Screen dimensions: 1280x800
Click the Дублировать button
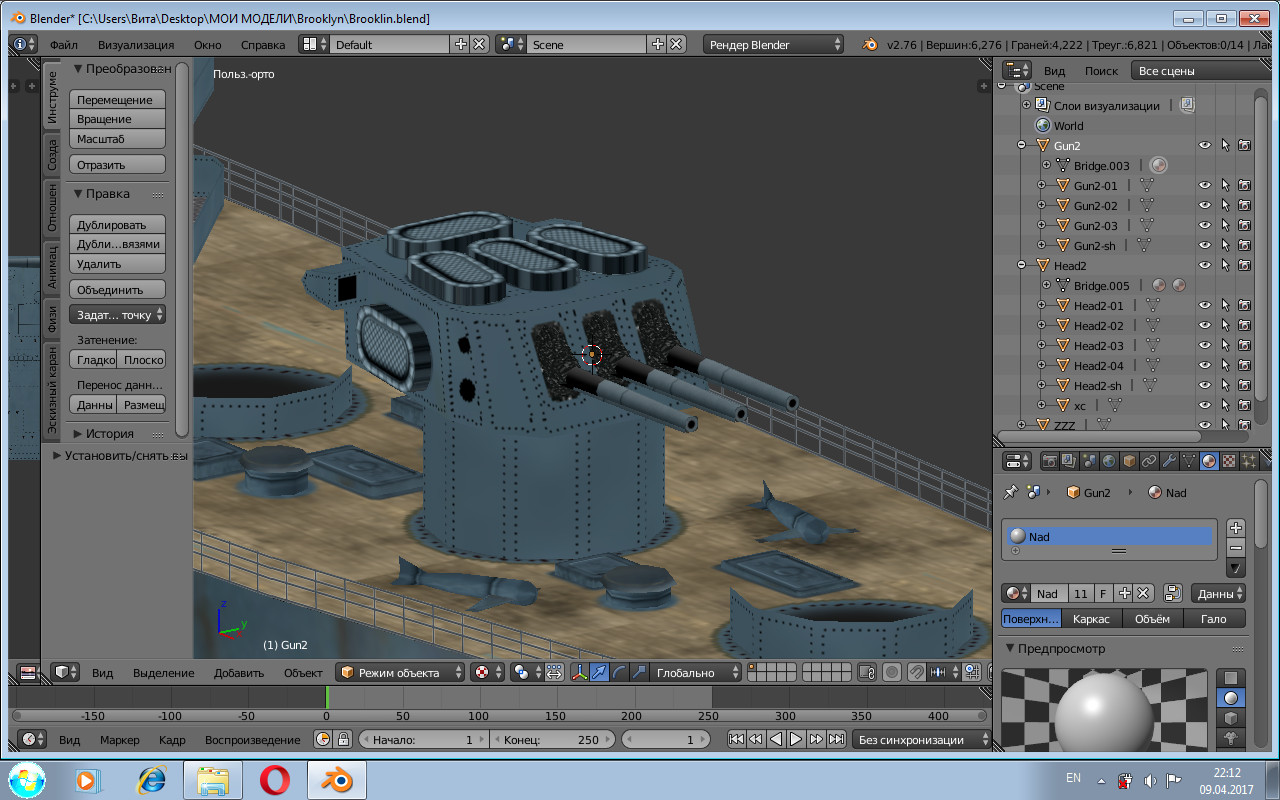click(117, 225)
